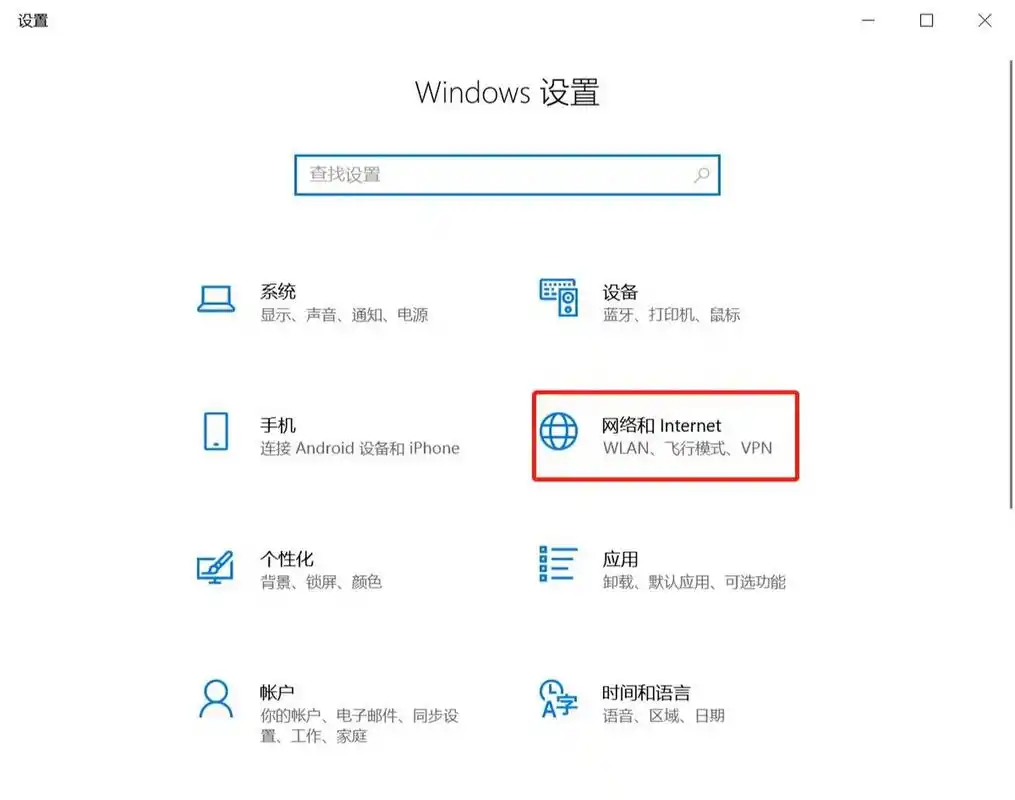This screenshot has width=1015, height=800.
Task: Open the Apps list icon
Action: pyautogui.click(x=558, y=564)
